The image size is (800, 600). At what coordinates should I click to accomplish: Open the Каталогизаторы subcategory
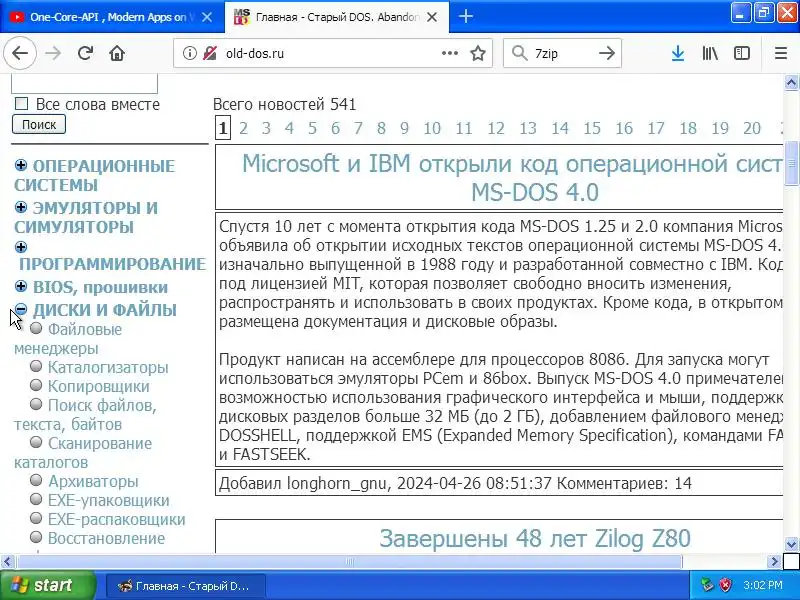pyautogui.click(x=108, y=367)
